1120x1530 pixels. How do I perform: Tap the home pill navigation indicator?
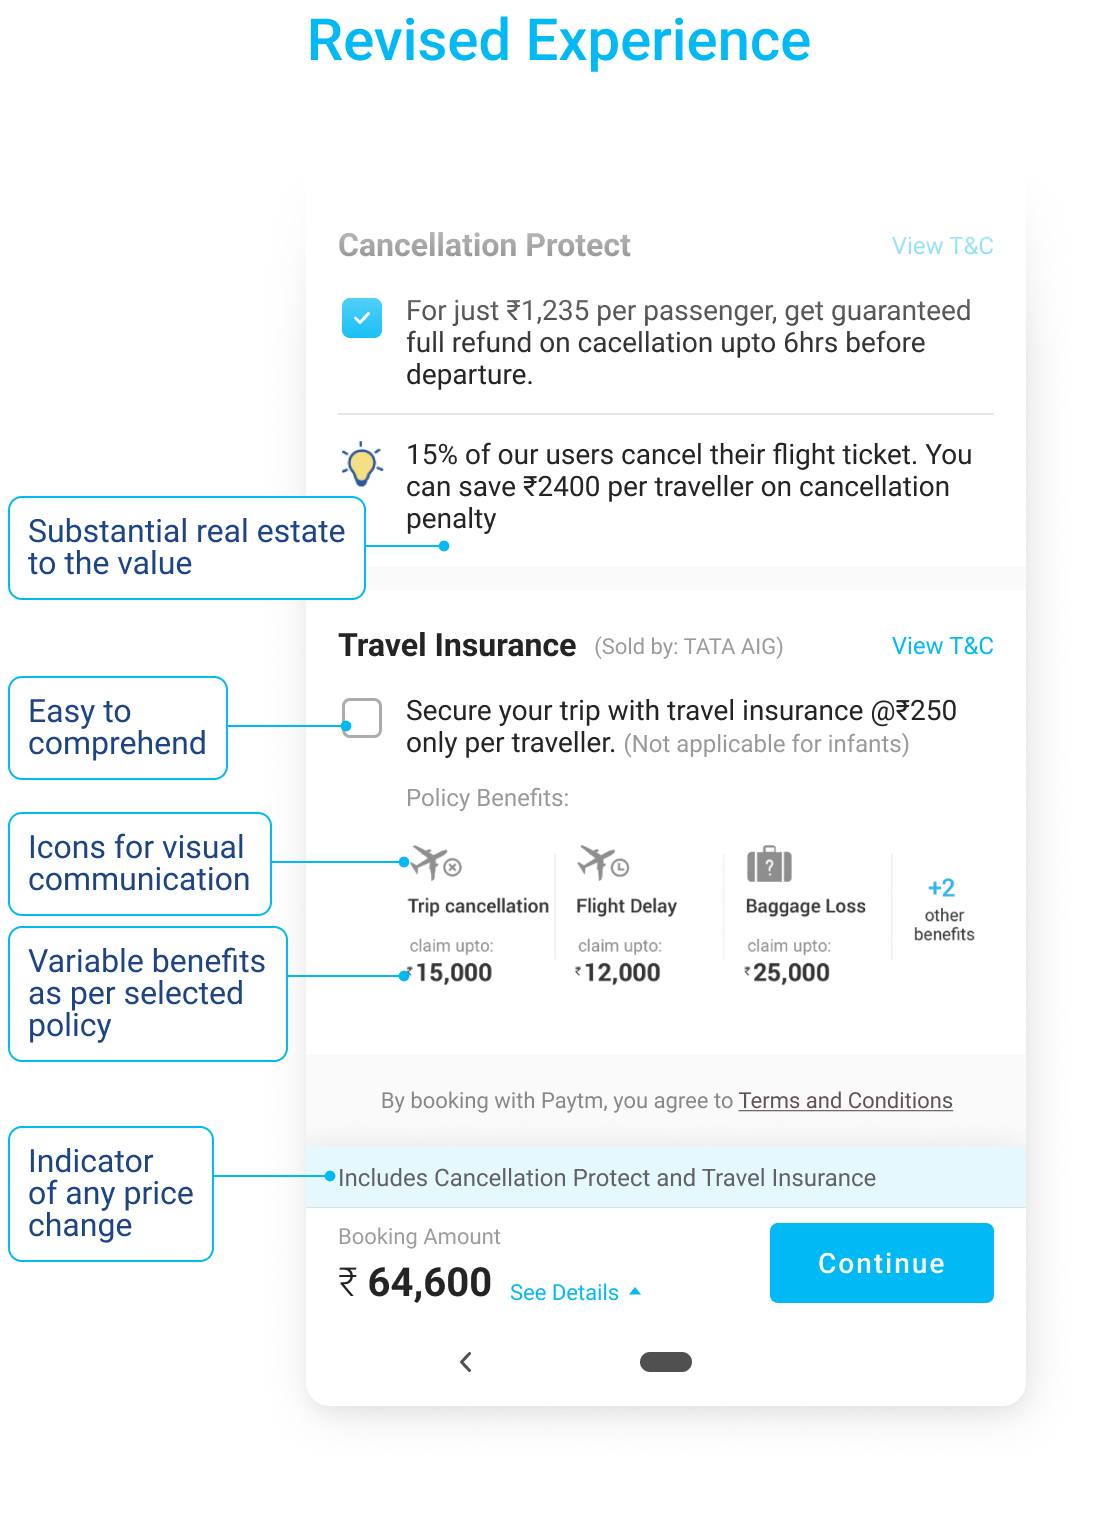click(x=666, y=1362)
